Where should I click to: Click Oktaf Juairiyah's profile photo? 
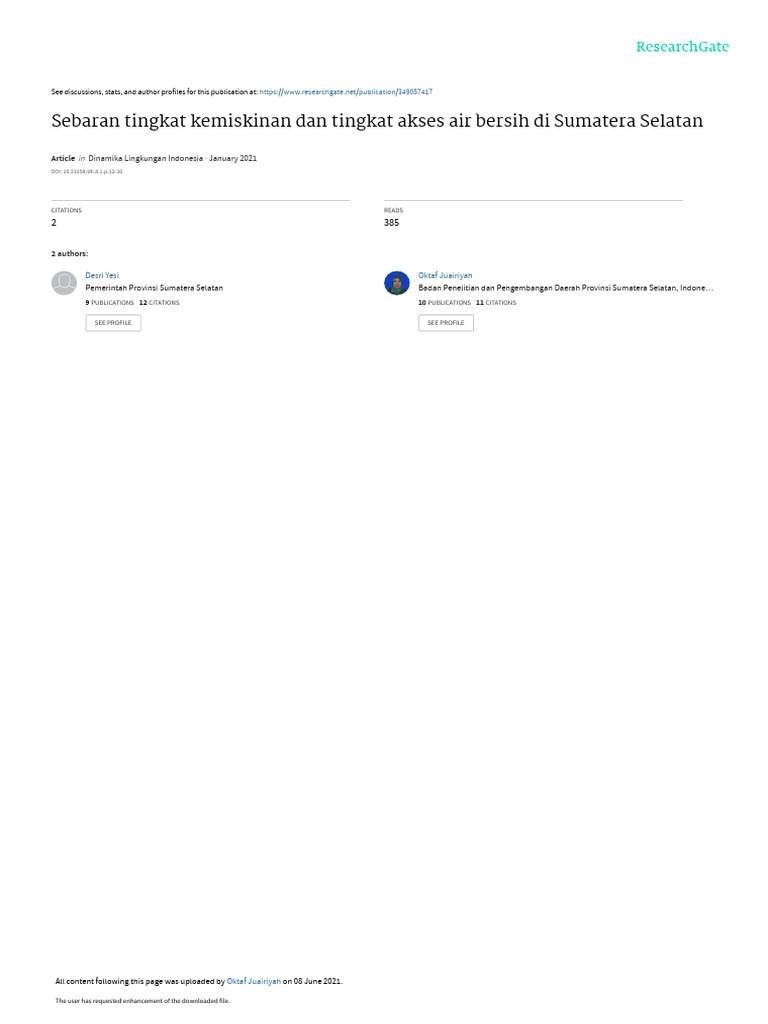tap(396, 283)
